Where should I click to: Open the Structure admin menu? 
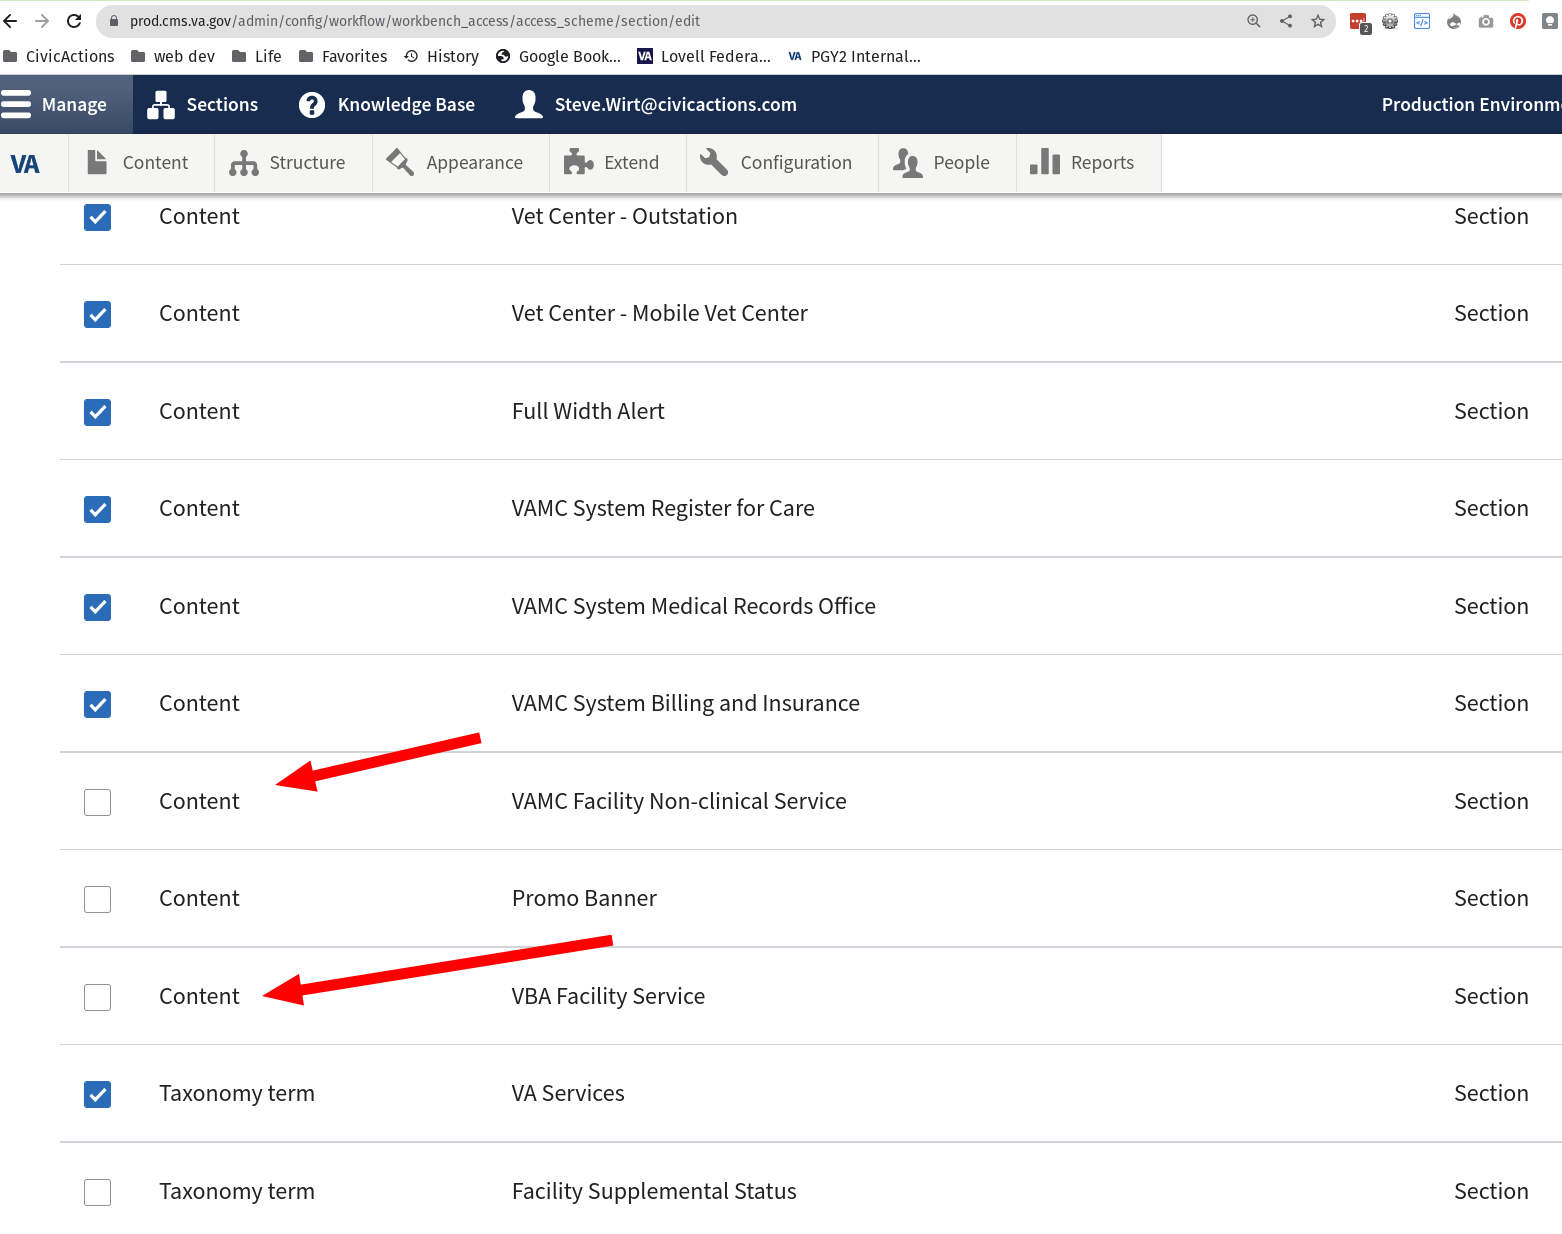[293, 162]
